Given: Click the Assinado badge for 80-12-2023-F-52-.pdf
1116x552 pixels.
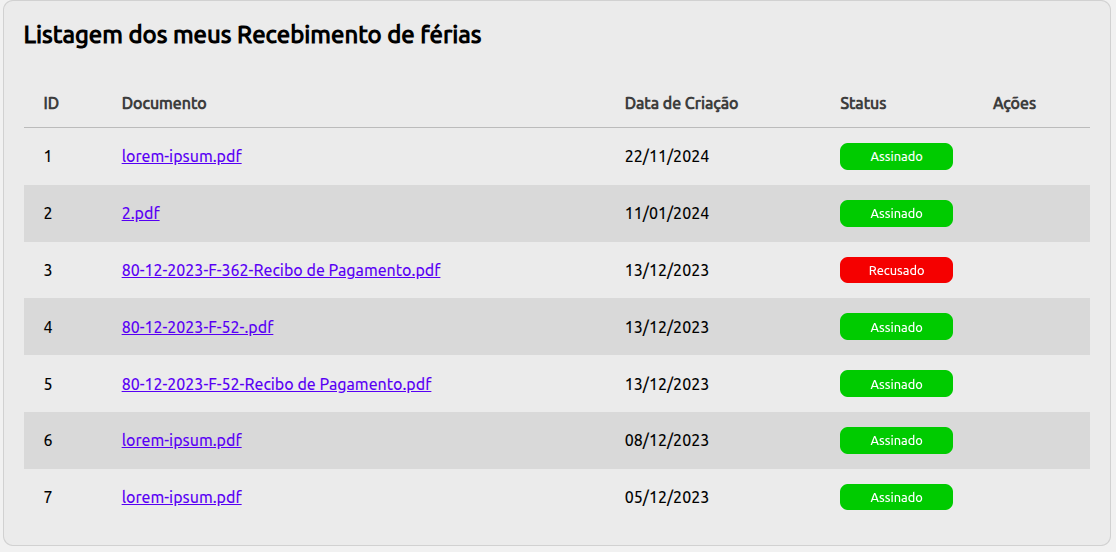Looking at the screenshot, I should tap(896, 327).
